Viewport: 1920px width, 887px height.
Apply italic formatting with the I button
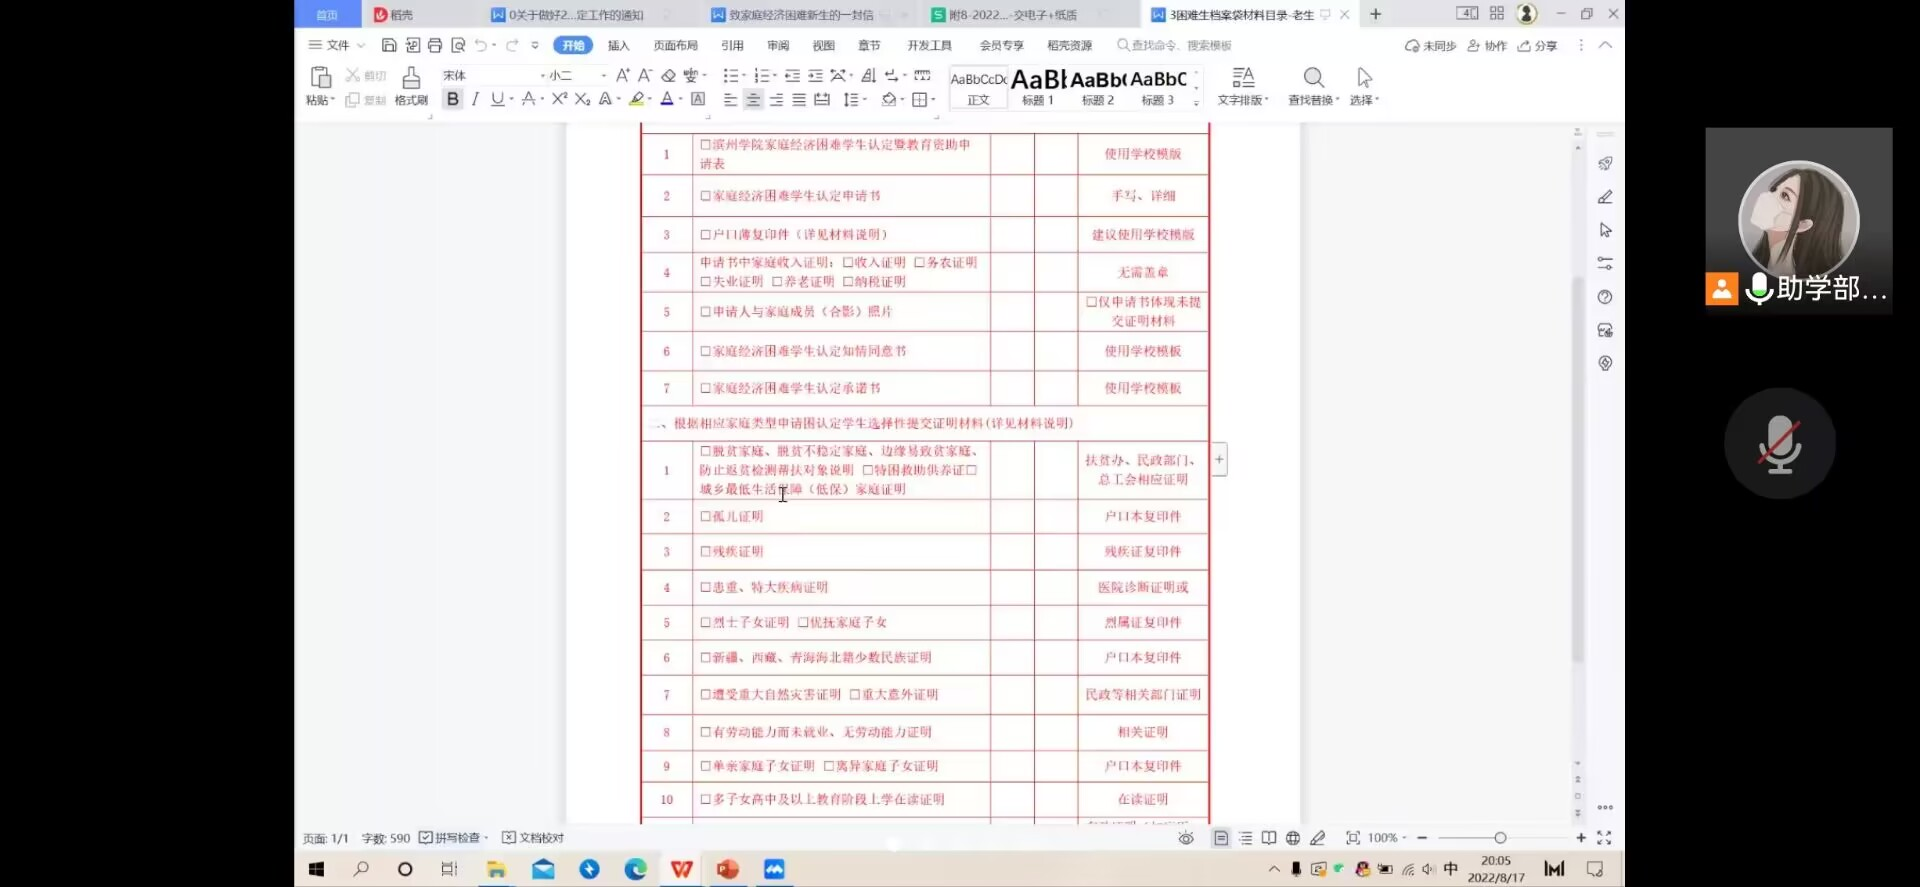tap(475, 99)
